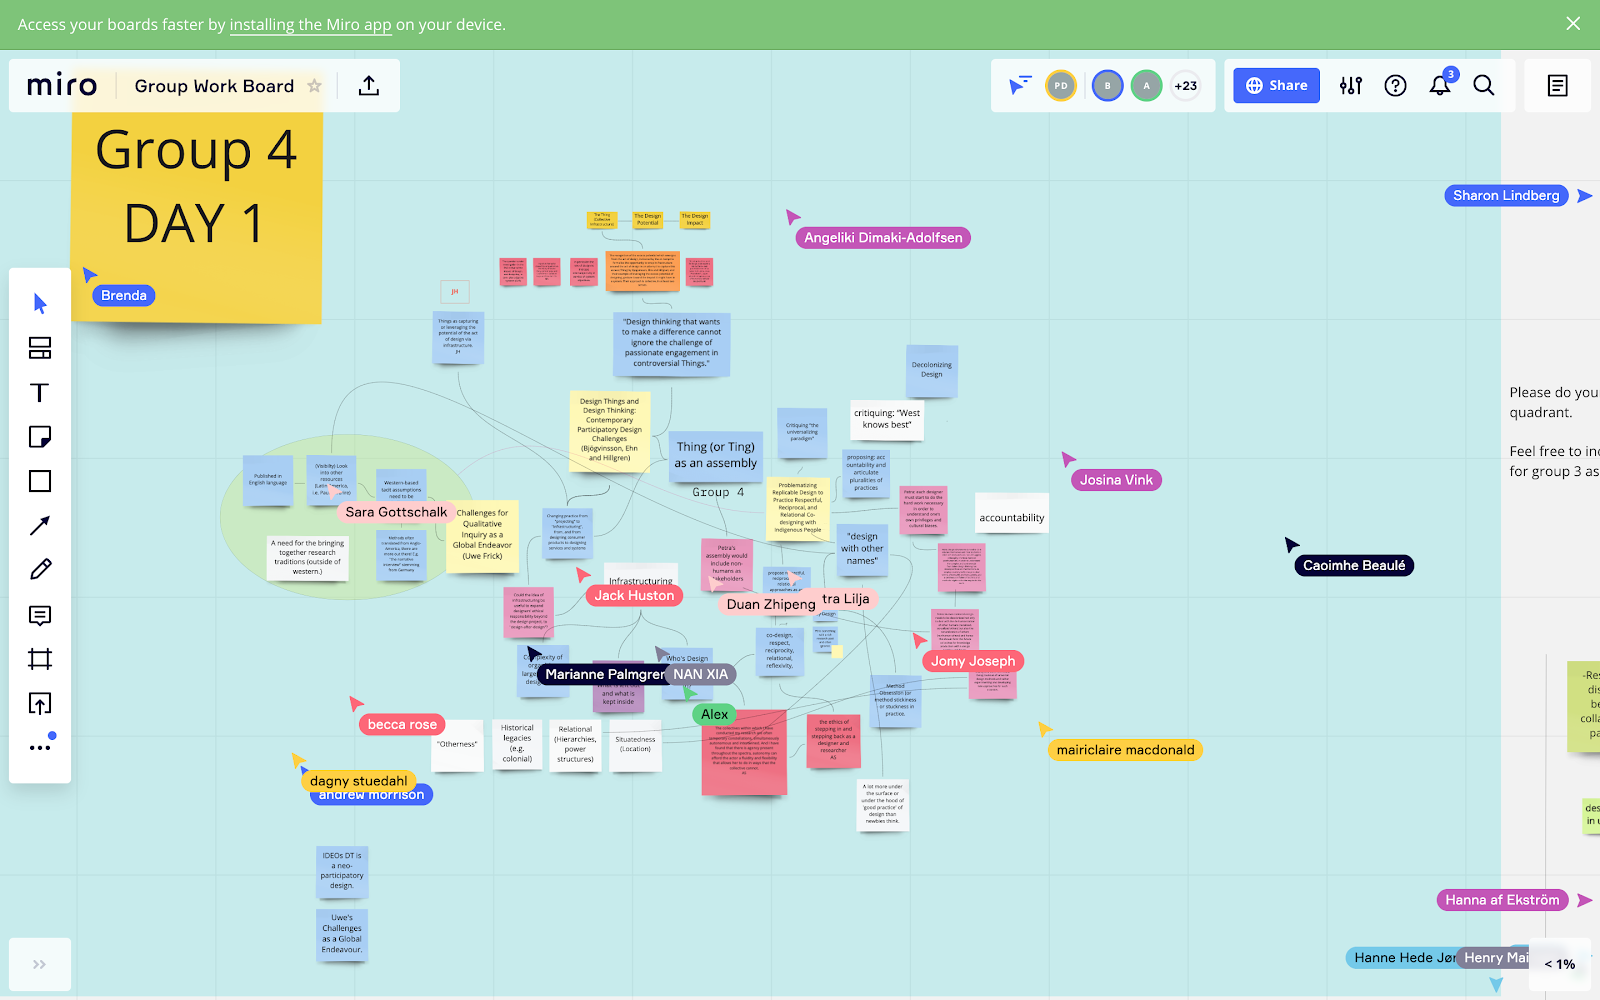Viewport: 1600px width, 1000px height.
Task: Select the "Otherness" white note
Action: [457, 745]
